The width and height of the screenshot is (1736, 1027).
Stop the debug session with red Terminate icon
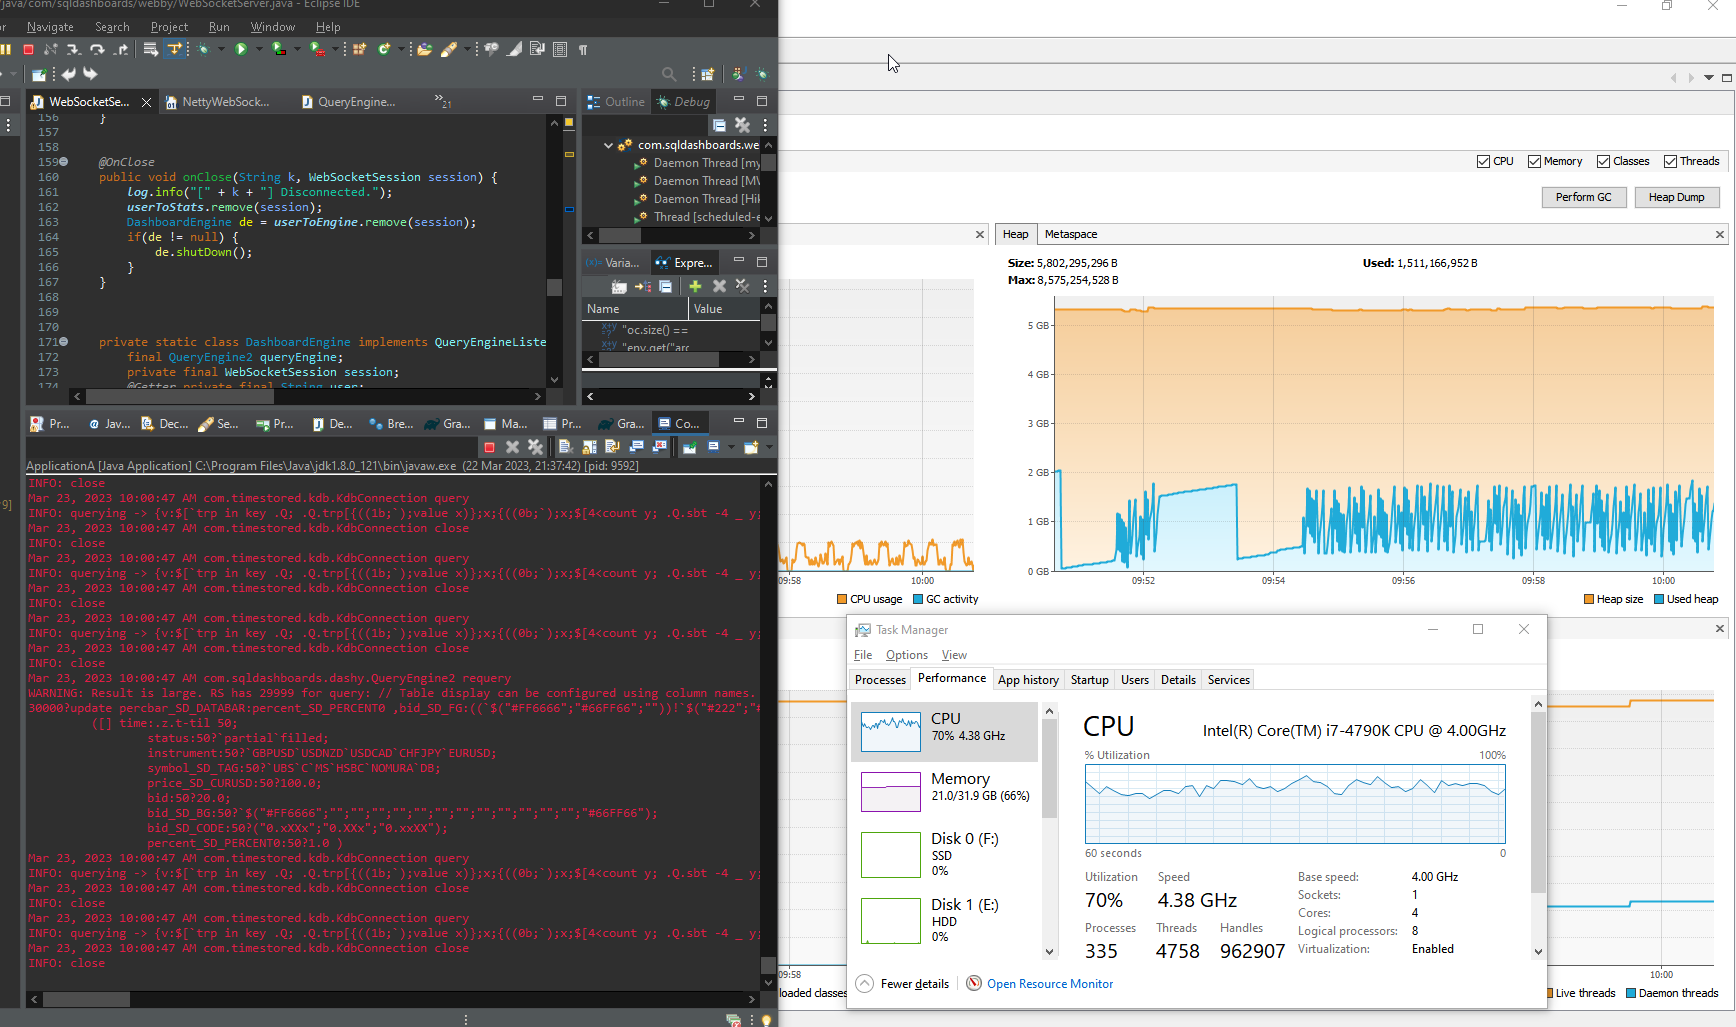(28, 49)
